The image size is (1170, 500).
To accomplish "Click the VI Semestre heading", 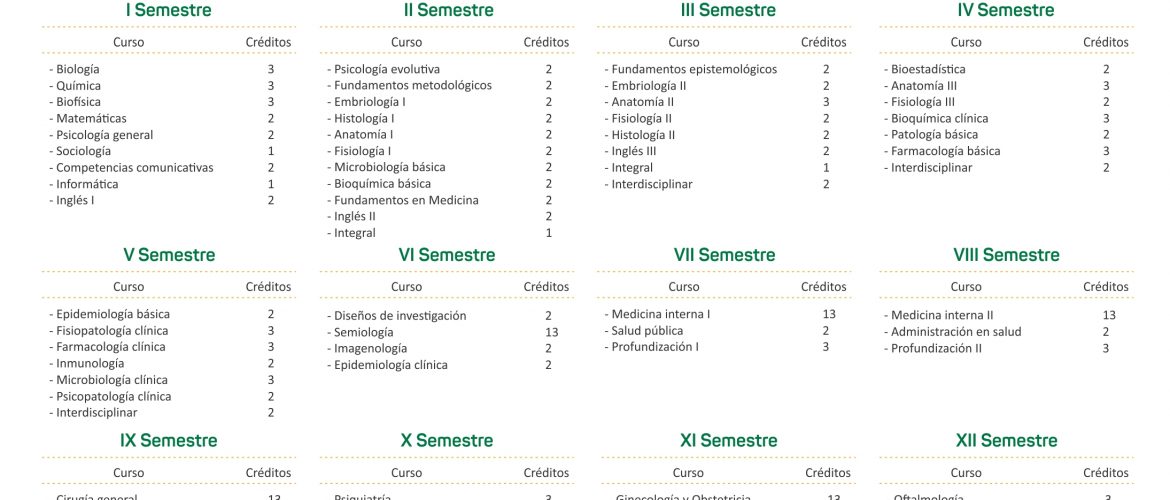I will click(446, 255).
